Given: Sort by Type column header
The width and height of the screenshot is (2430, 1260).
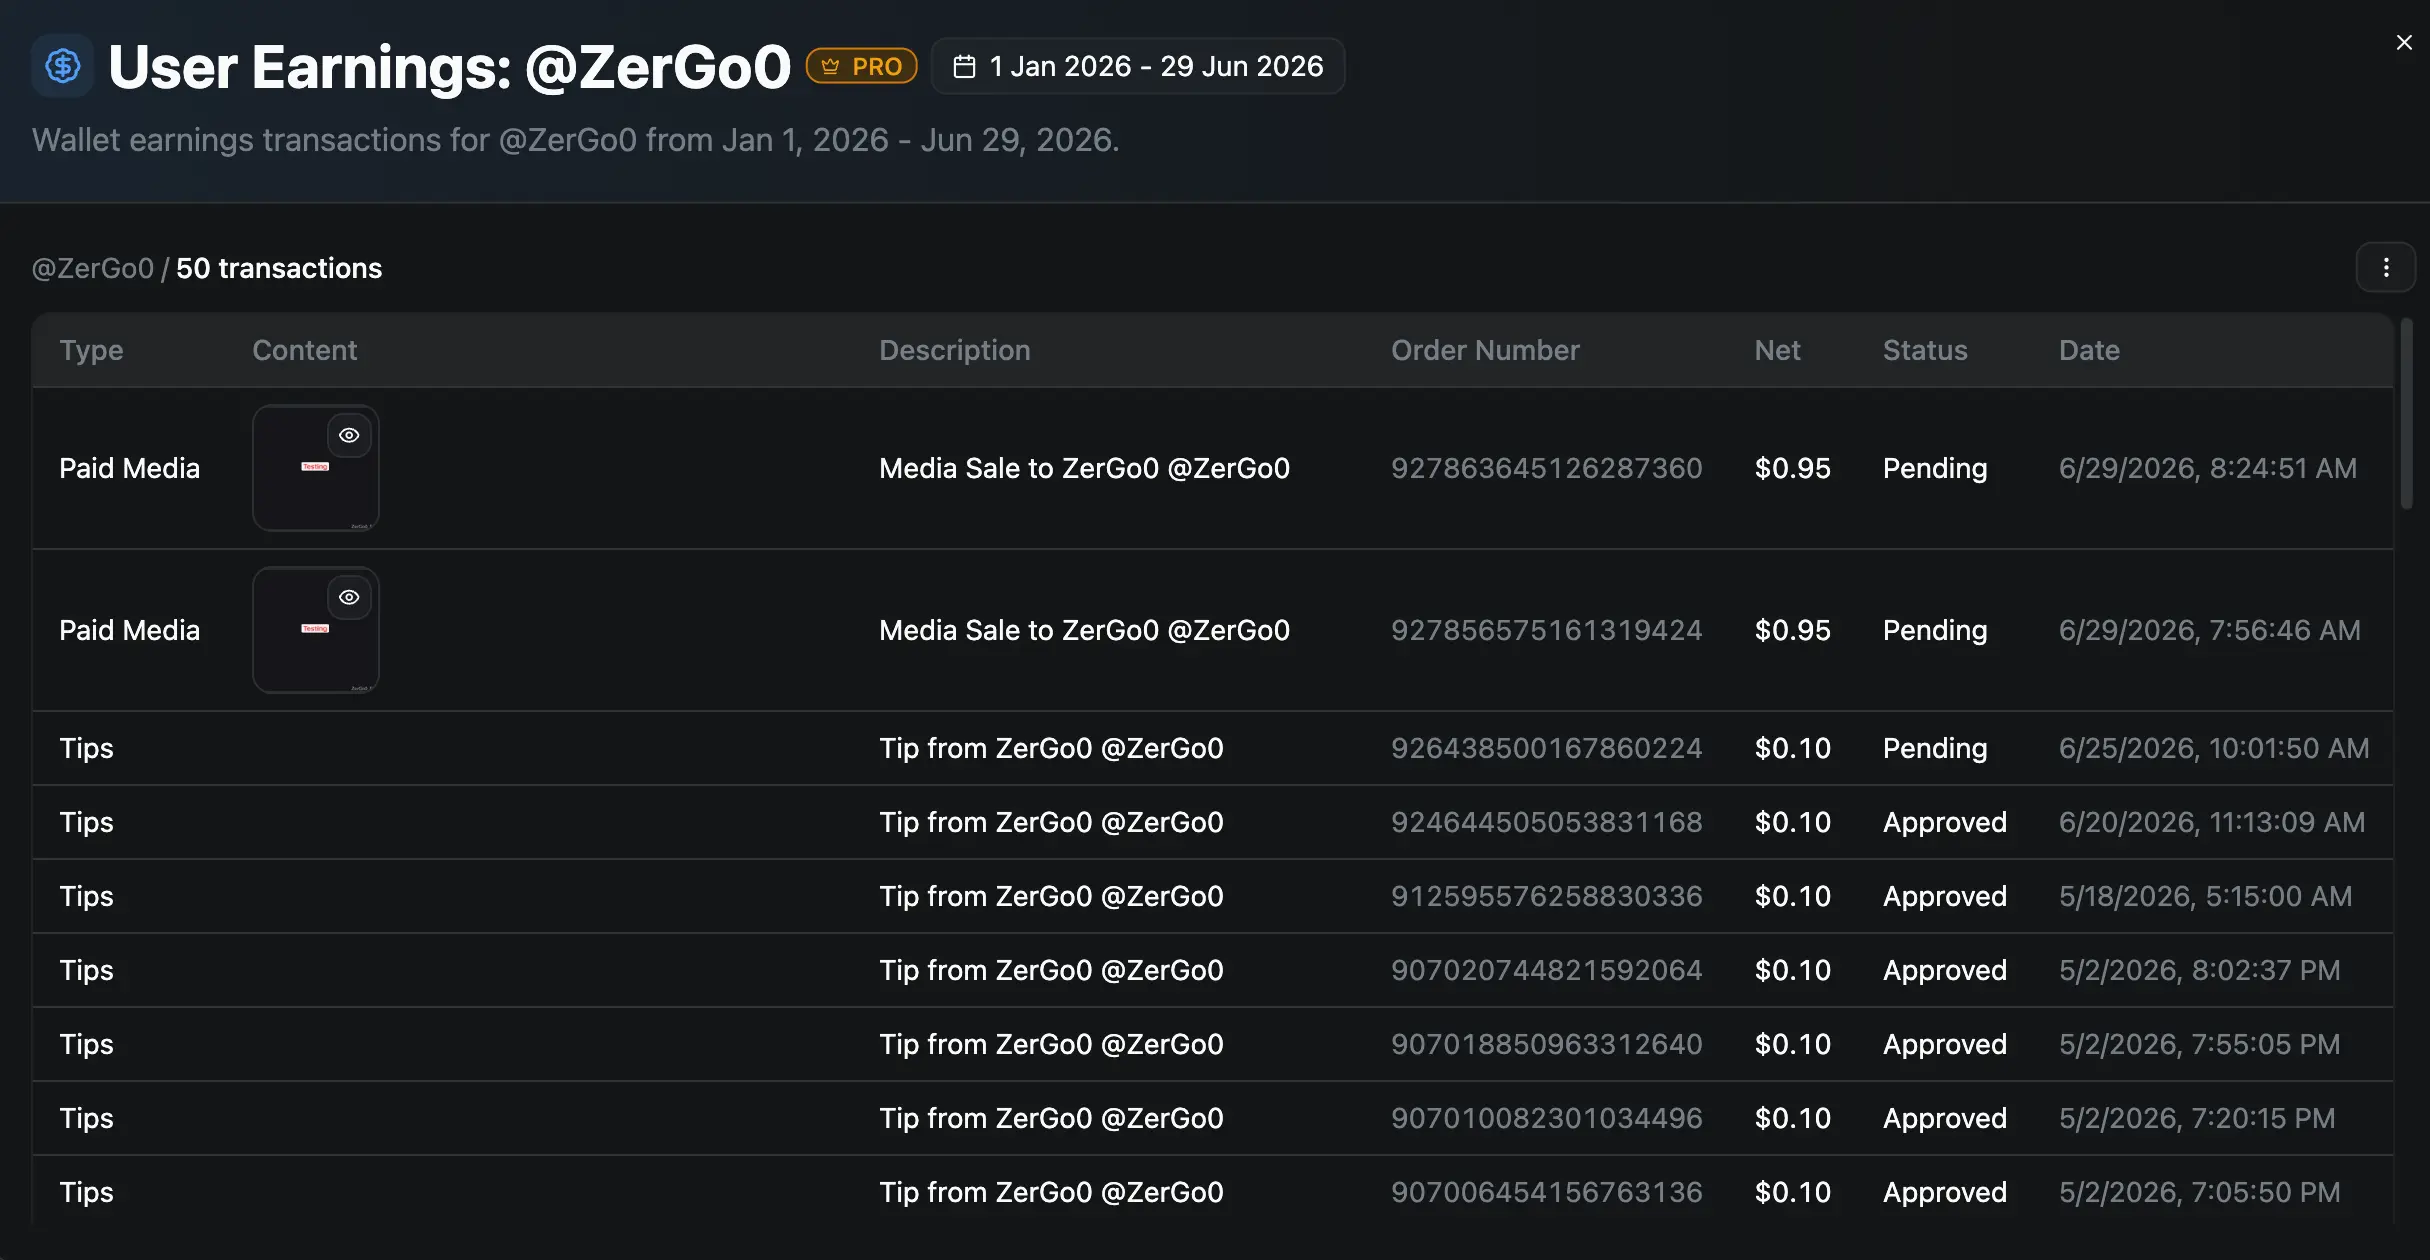Looking at the screenshot, I should pyautogui.click(x=91, y=350).
